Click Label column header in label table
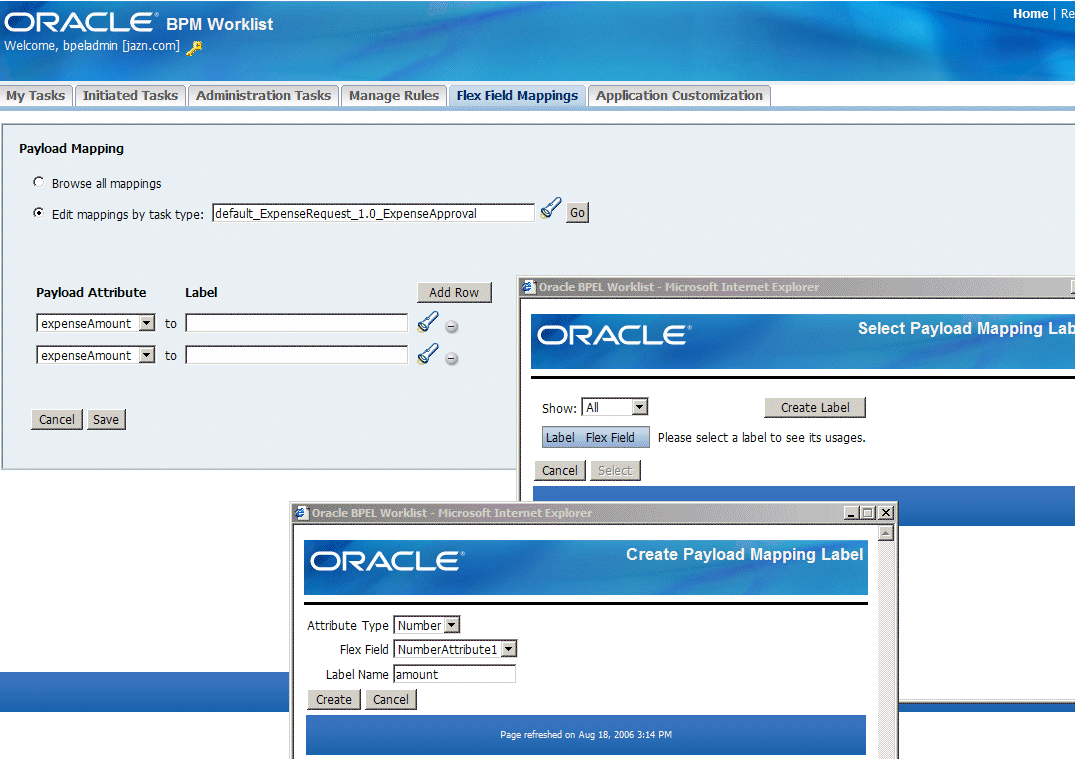 click(560, 437)
